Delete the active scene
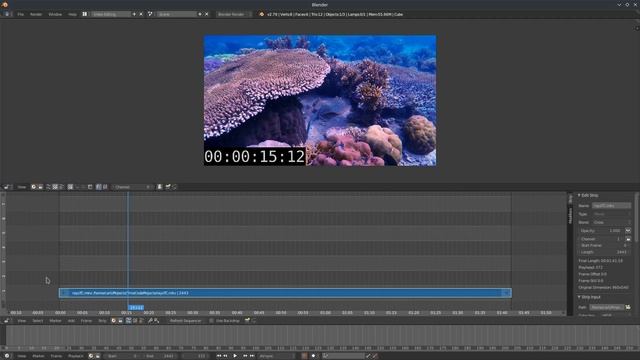The height and width of the screenshot is (360, 640). coord(207,14)
